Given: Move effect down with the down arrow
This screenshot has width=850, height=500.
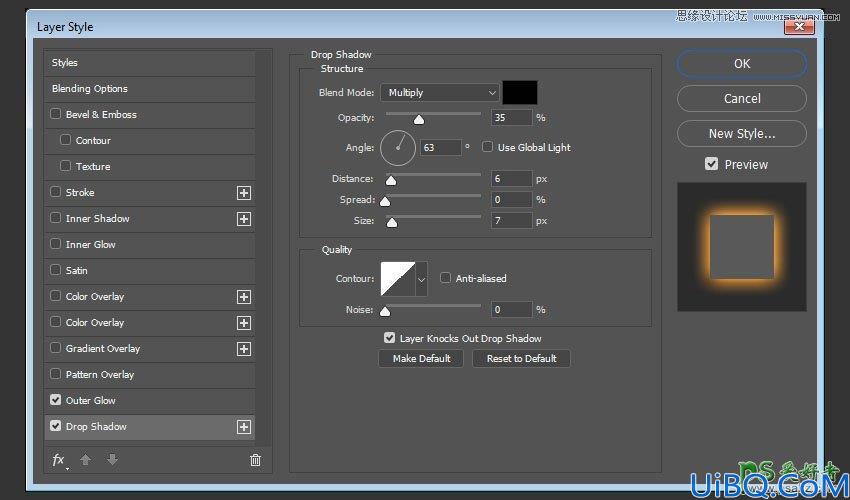Looking at the screenshot, I should coord(112,460).
